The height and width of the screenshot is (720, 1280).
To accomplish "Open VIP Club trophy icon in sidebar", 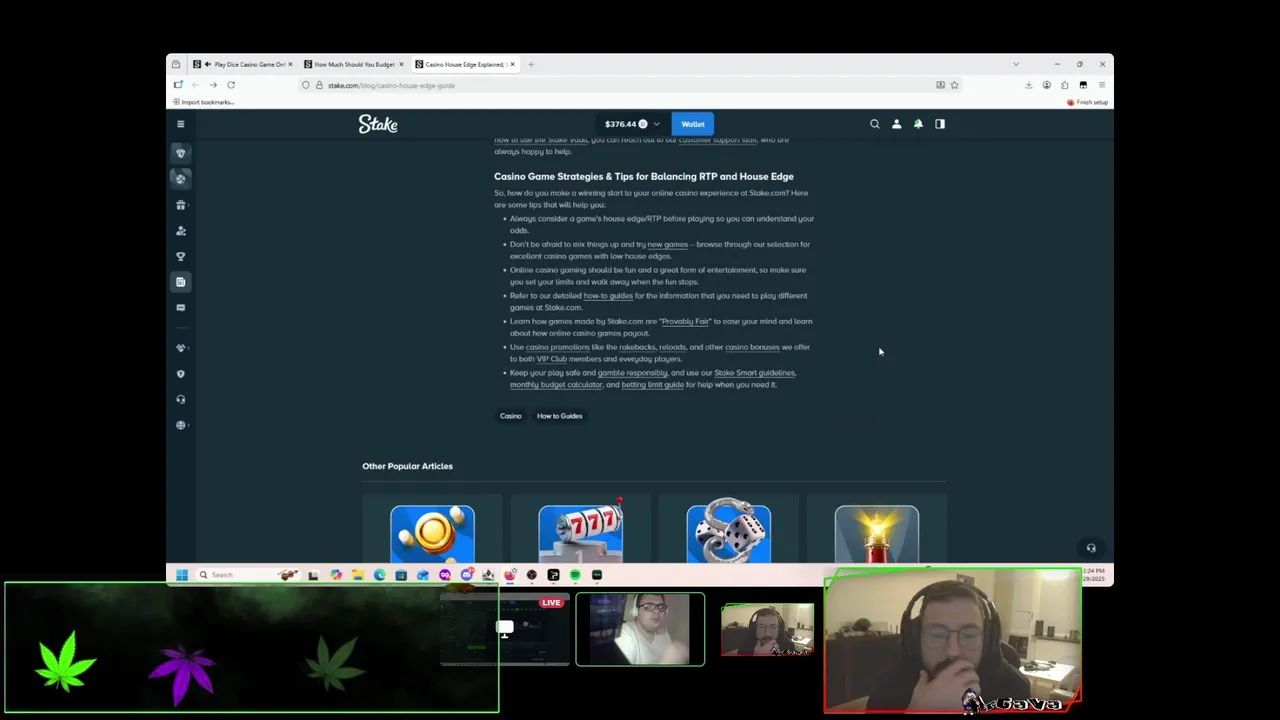I will point(181,256).
